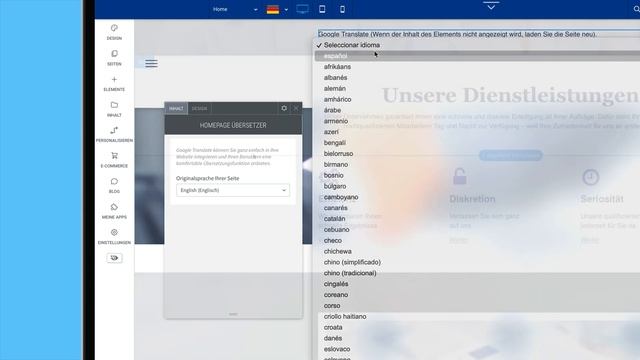The image size is (640, 360).
Task: Pick 'coreano' language
Action: [336, 295]
